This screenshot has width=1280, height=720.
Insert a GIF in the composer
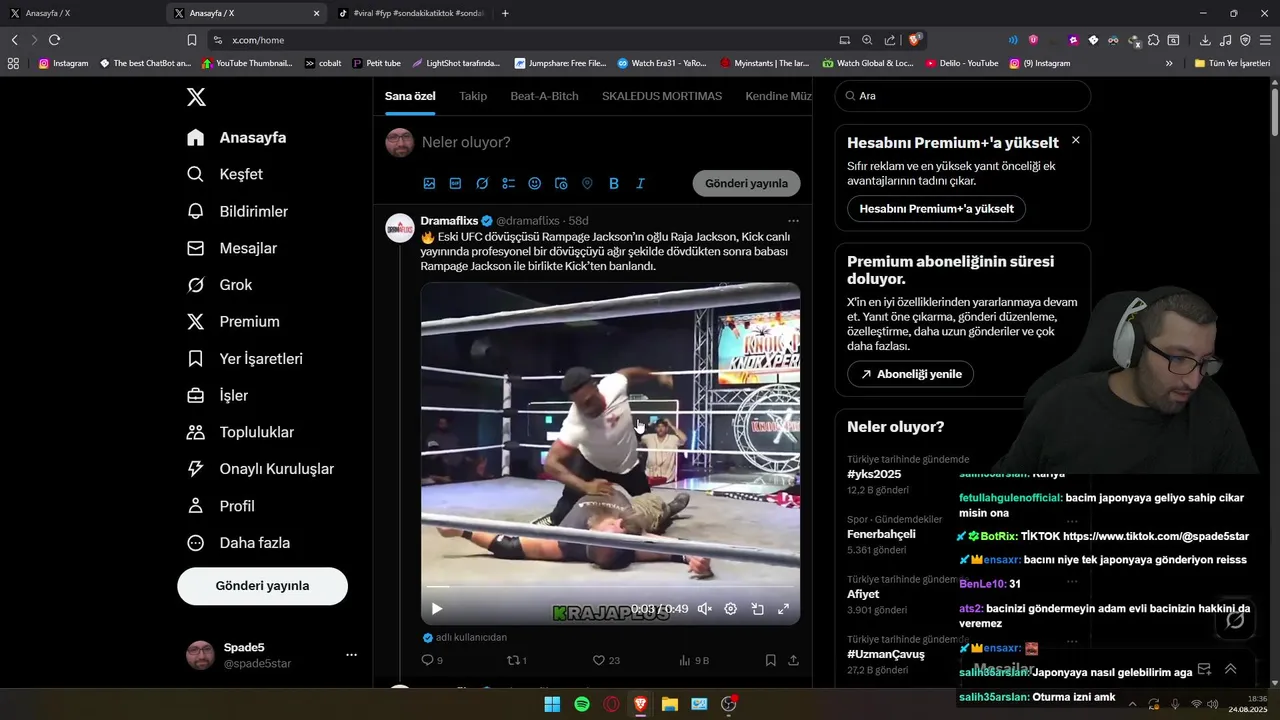(455, 184)
